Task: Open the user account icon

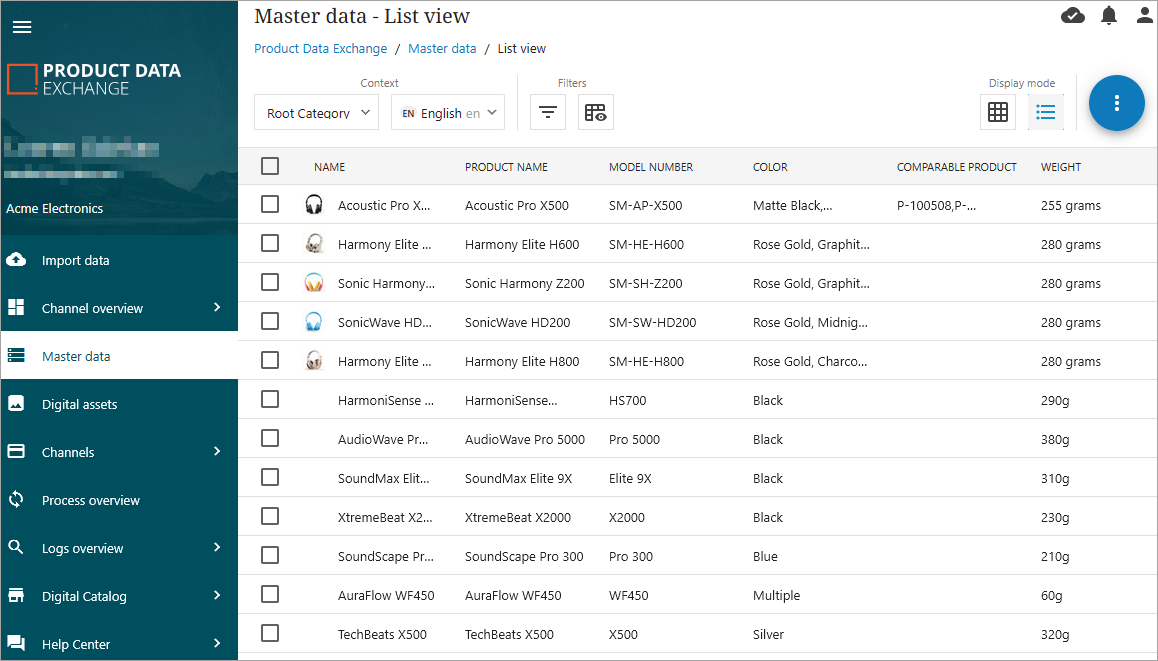Action: [1144, 15]
